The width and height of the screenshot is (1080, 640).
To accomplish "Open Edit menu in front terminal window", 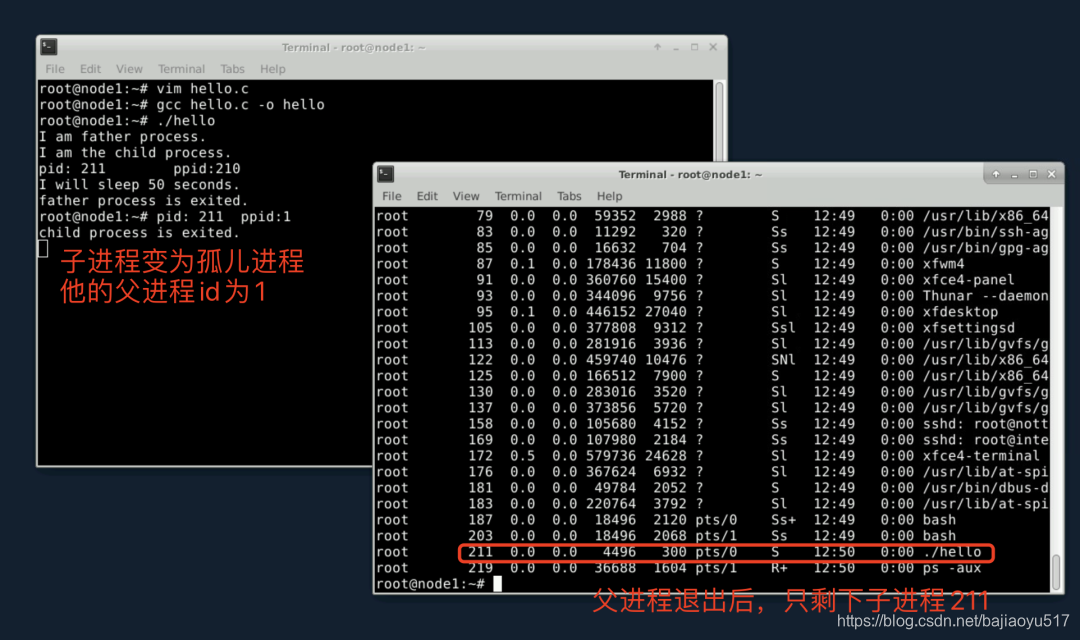I will pyautogui.click(x=427, y=196).
